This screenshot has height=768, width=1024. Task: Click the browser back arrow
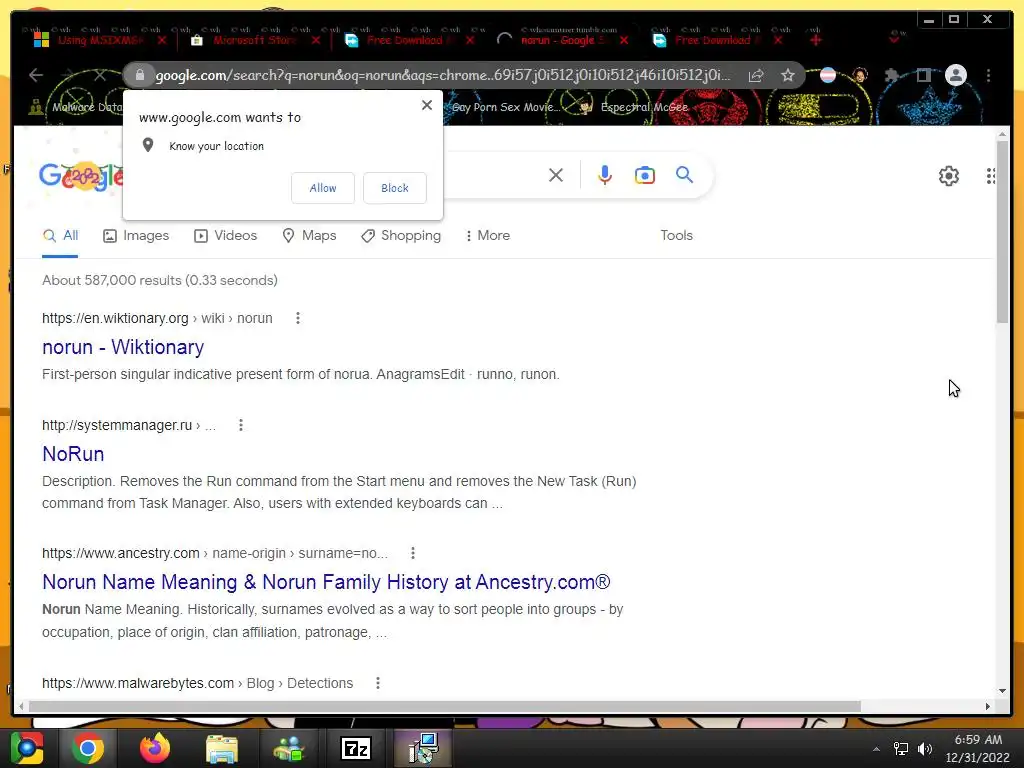[x=36, y=75]
